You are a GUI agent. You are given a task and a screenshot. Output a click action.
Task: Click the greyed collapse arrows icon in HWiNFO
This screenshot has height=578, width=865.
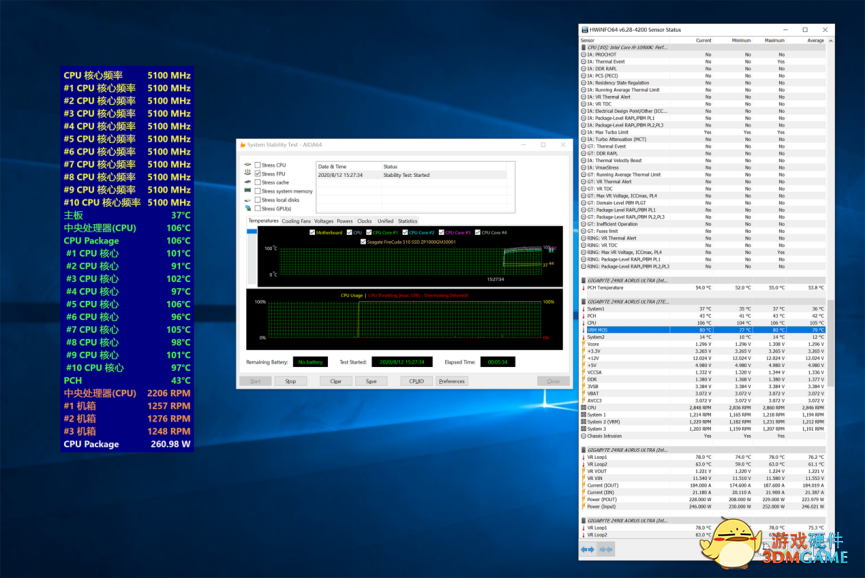(606, 549)
